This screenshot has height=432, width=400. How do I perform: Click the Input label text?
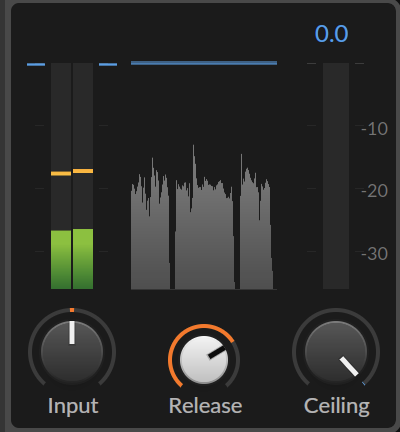[x=73, y=406]
